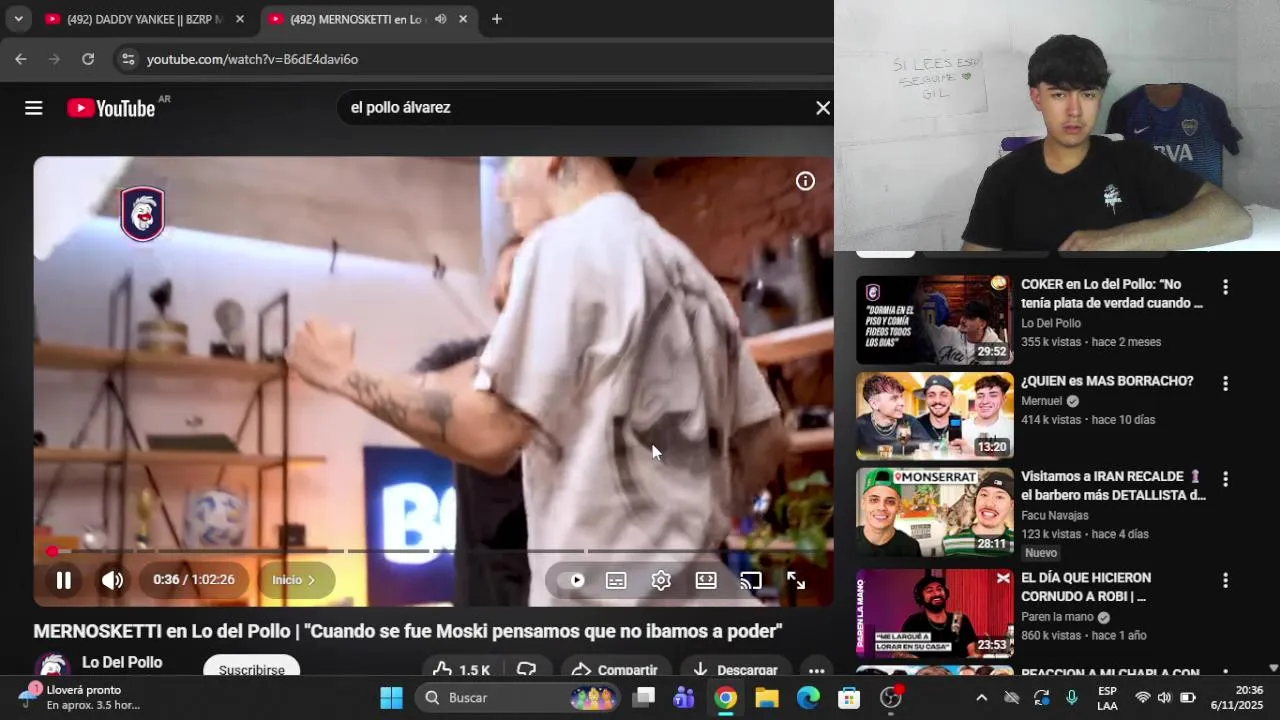Share the video via Compartir

(x=614, y=669)
